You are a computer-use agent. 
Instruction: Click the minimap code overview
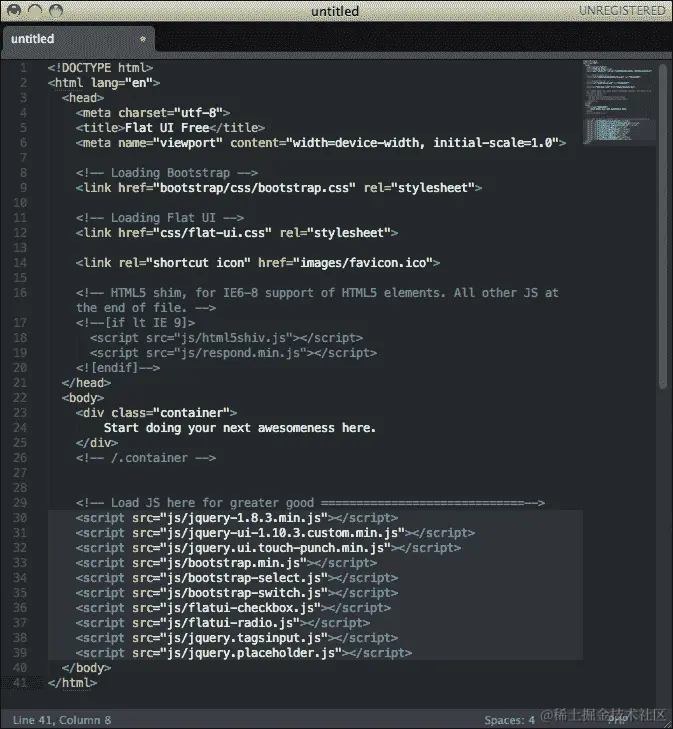(x=620, y=101)
